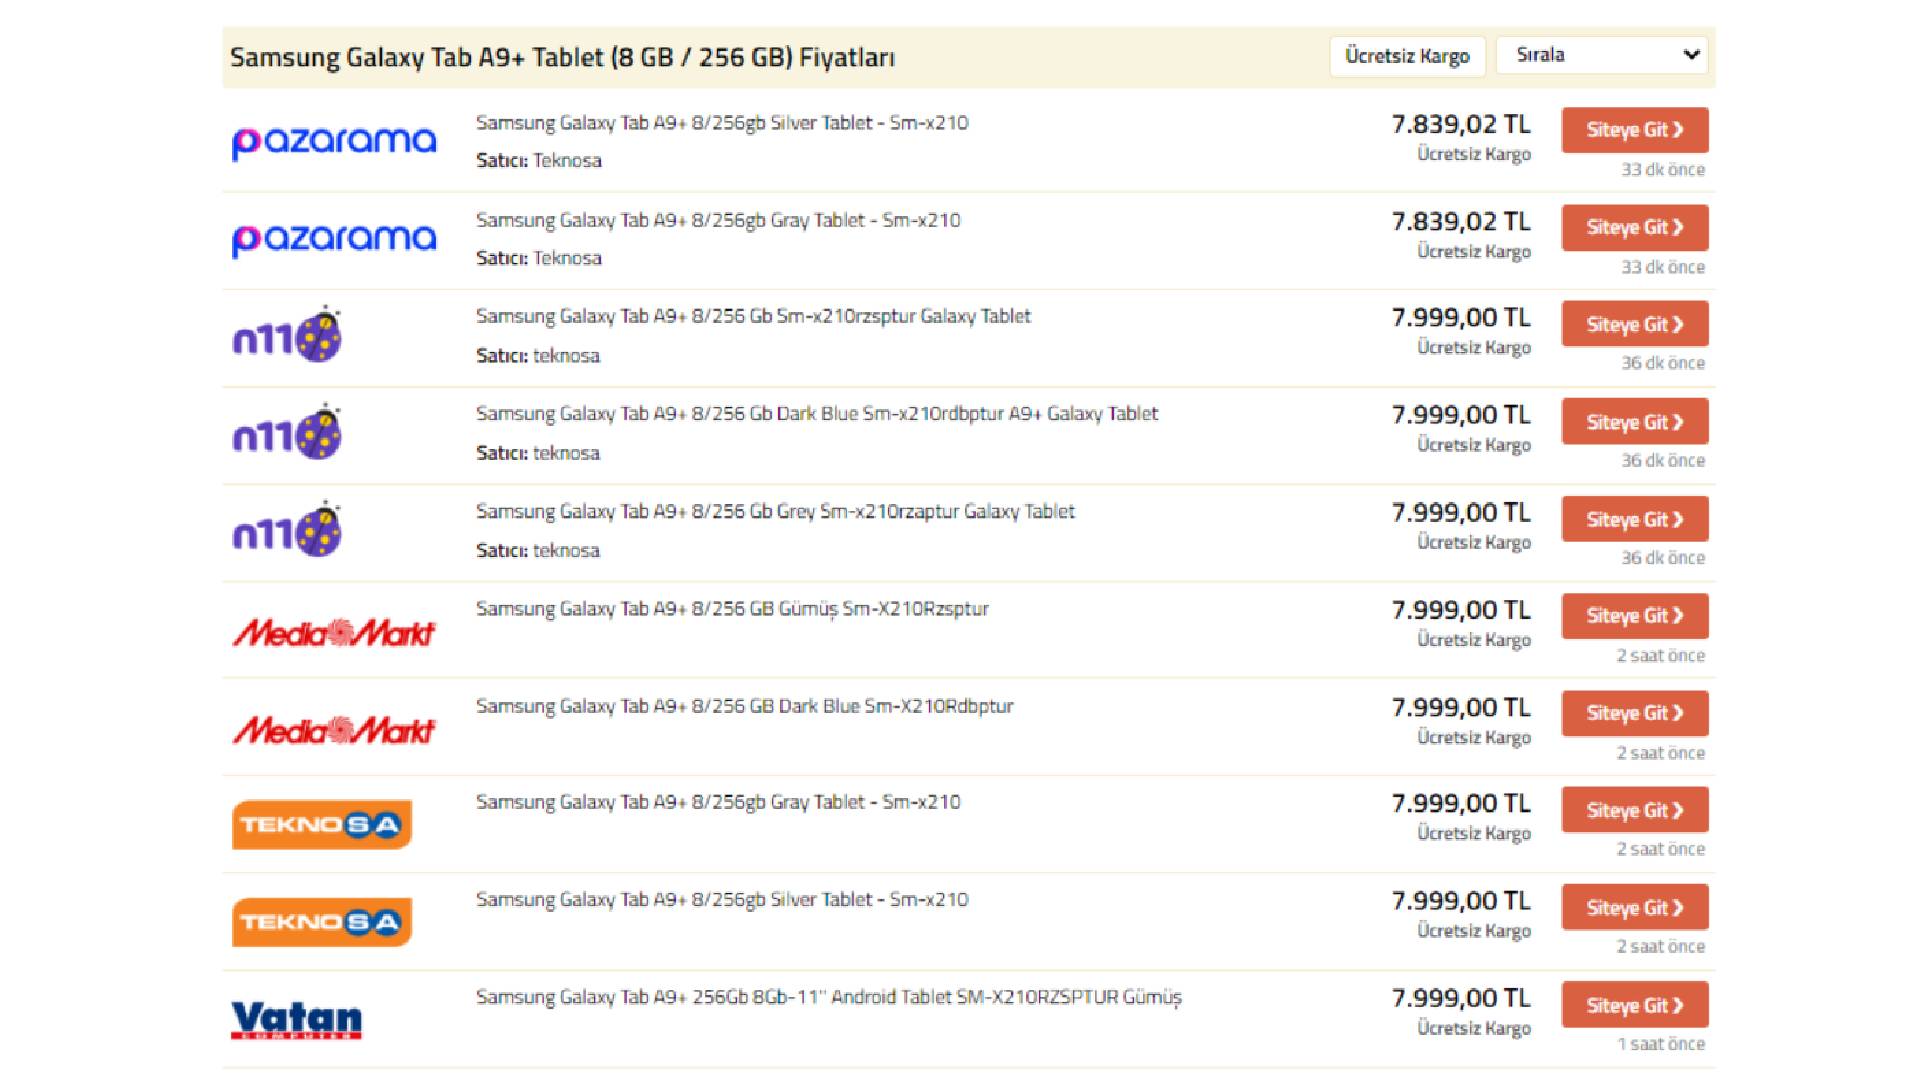Click the Vatan Computer logo

point(296,1020)
